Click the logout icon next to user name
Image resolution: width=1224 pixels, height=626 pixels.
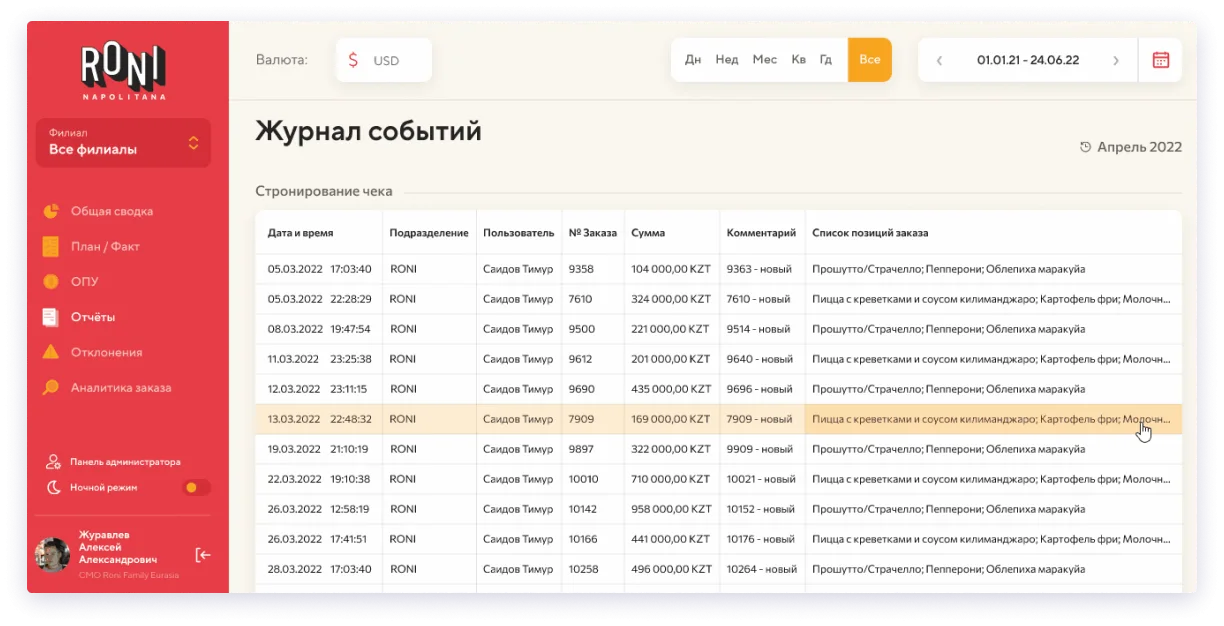(203, 555)
